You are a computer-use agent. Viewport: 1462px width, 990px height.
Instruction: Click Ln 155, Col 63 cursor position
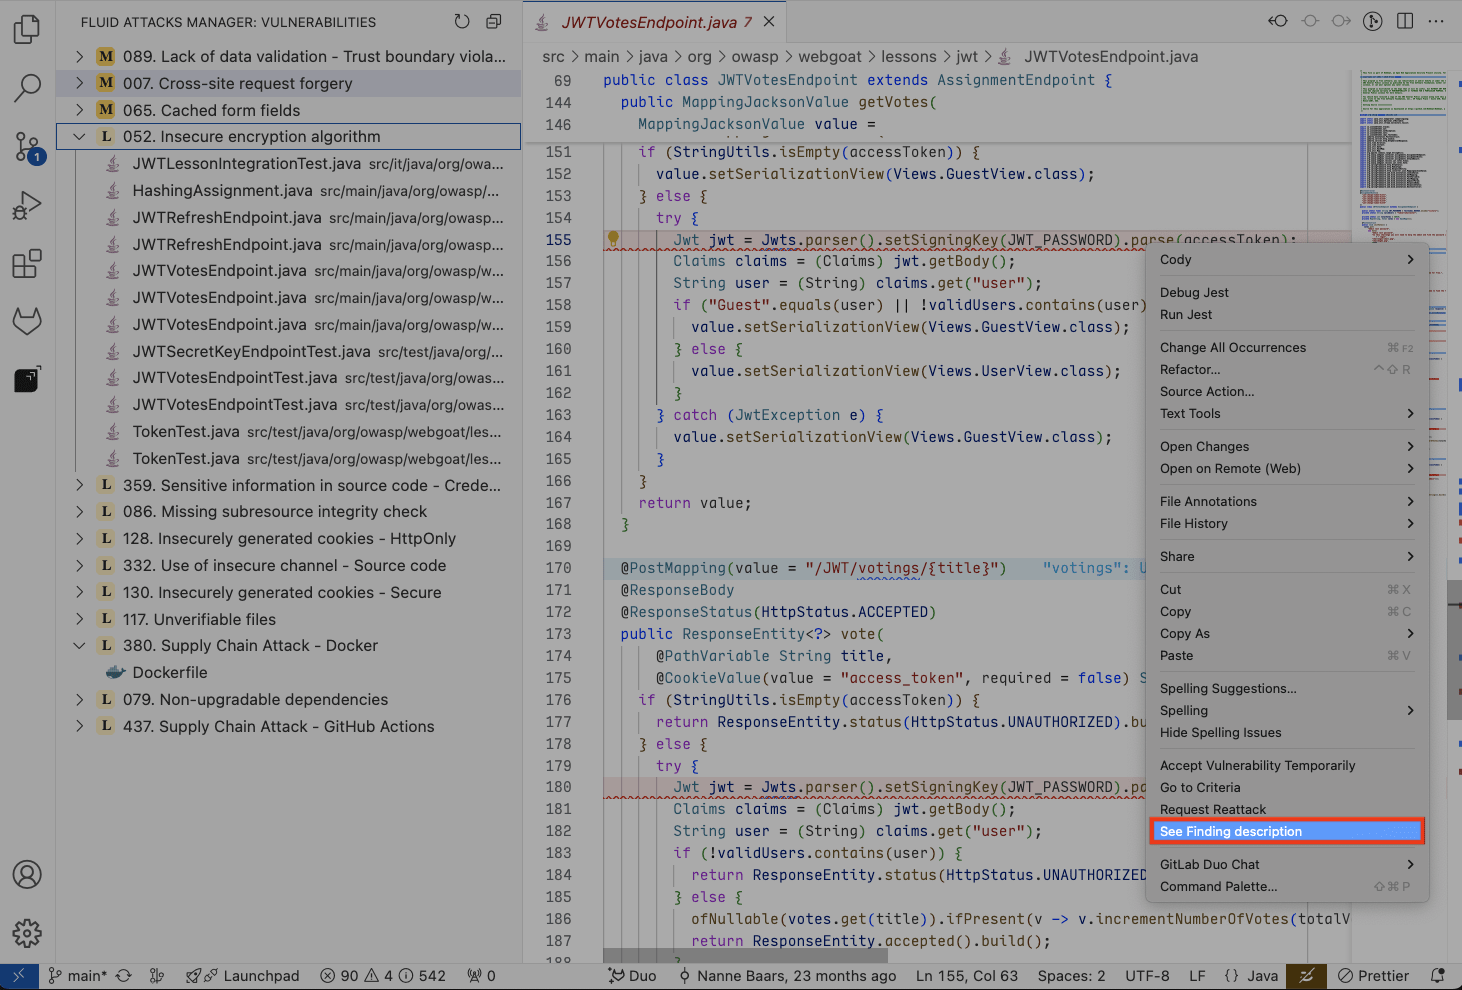pos(966,976)
